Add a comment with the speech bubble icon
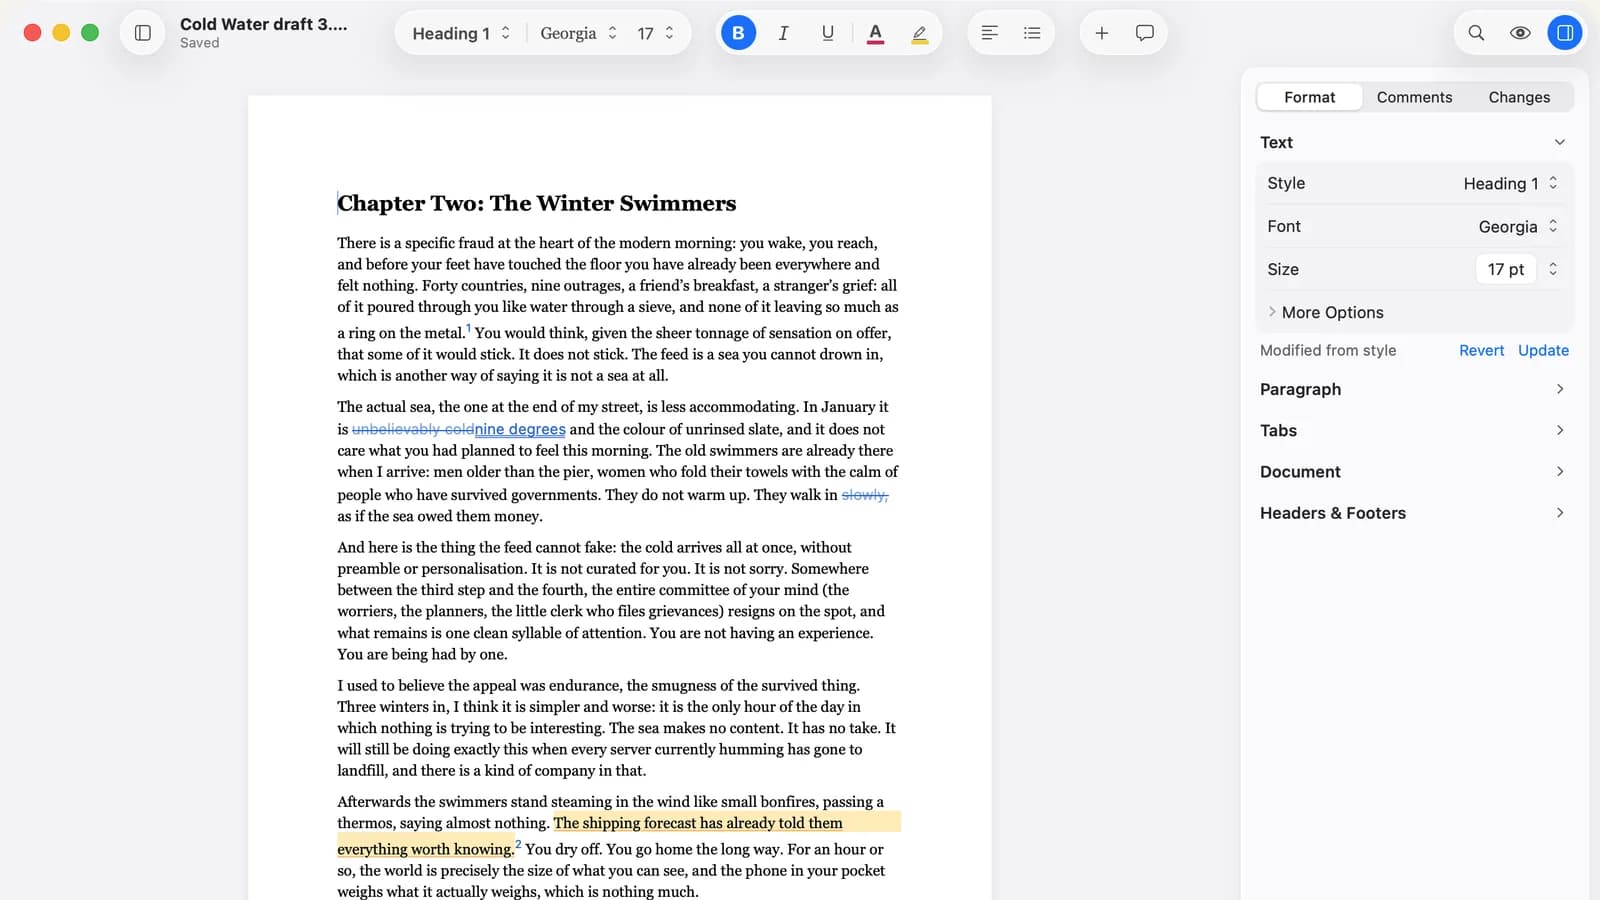Screen dimensions: 1600x900 1145,33
